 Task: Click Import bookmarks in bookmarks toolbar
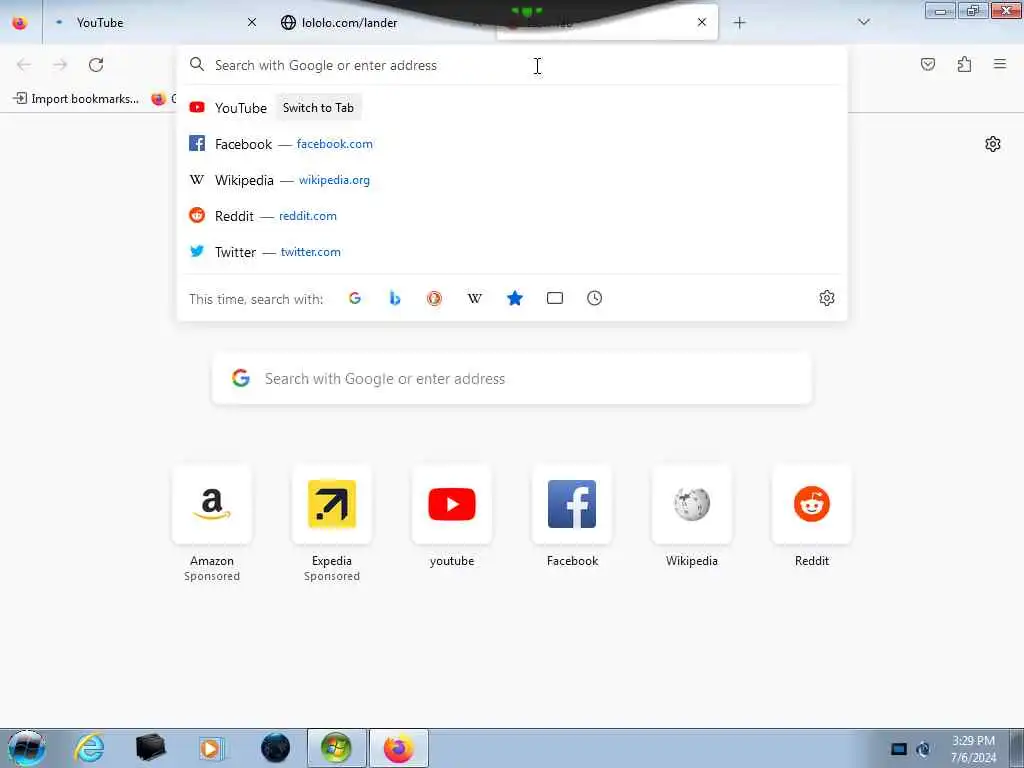(76, 99)
